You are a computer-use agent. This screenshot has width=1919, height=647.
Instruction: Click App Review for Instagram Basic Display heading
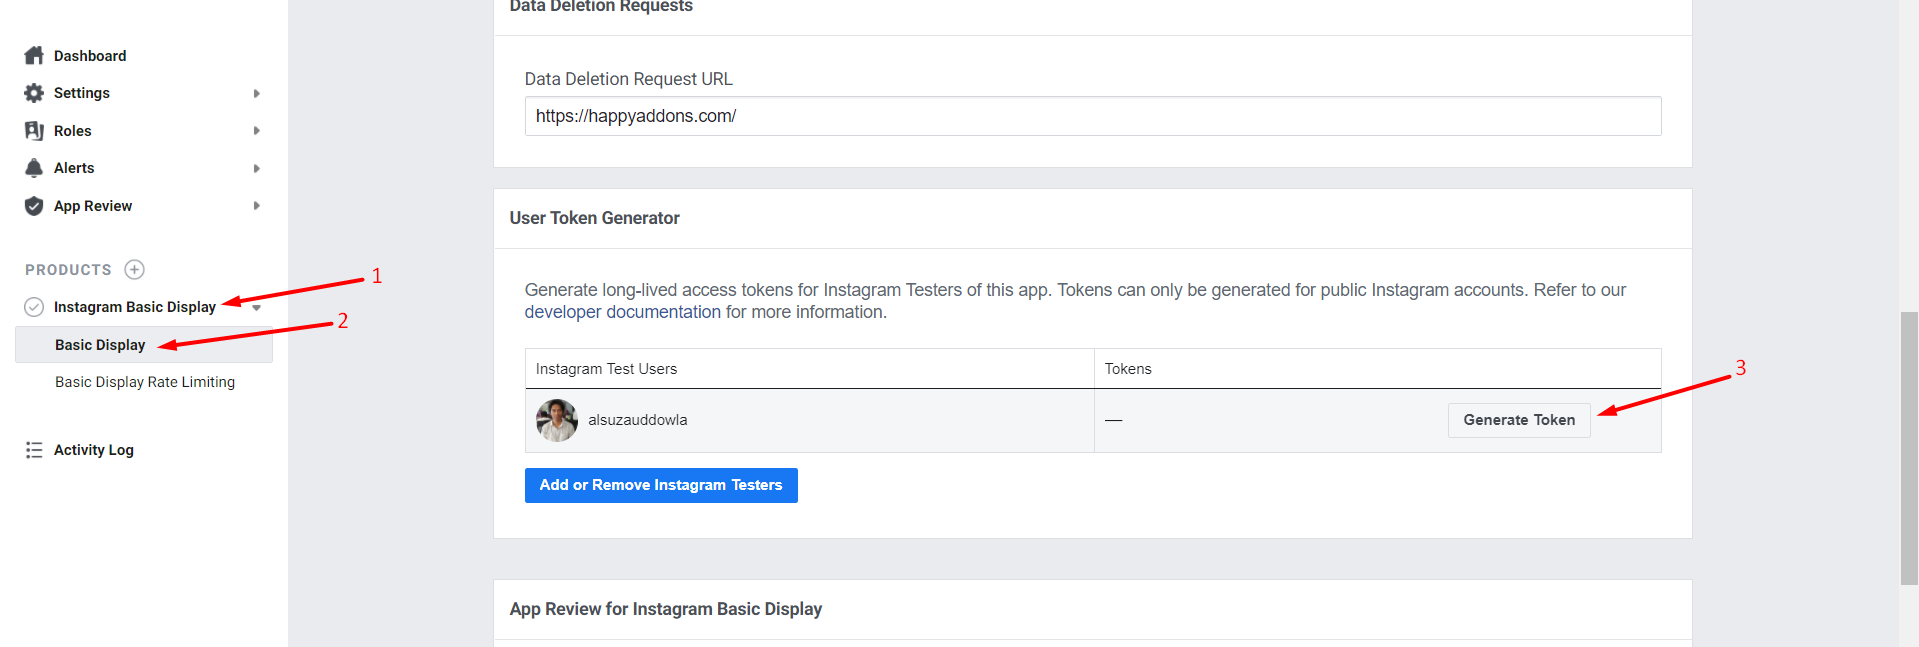click(x=666, y=609)
